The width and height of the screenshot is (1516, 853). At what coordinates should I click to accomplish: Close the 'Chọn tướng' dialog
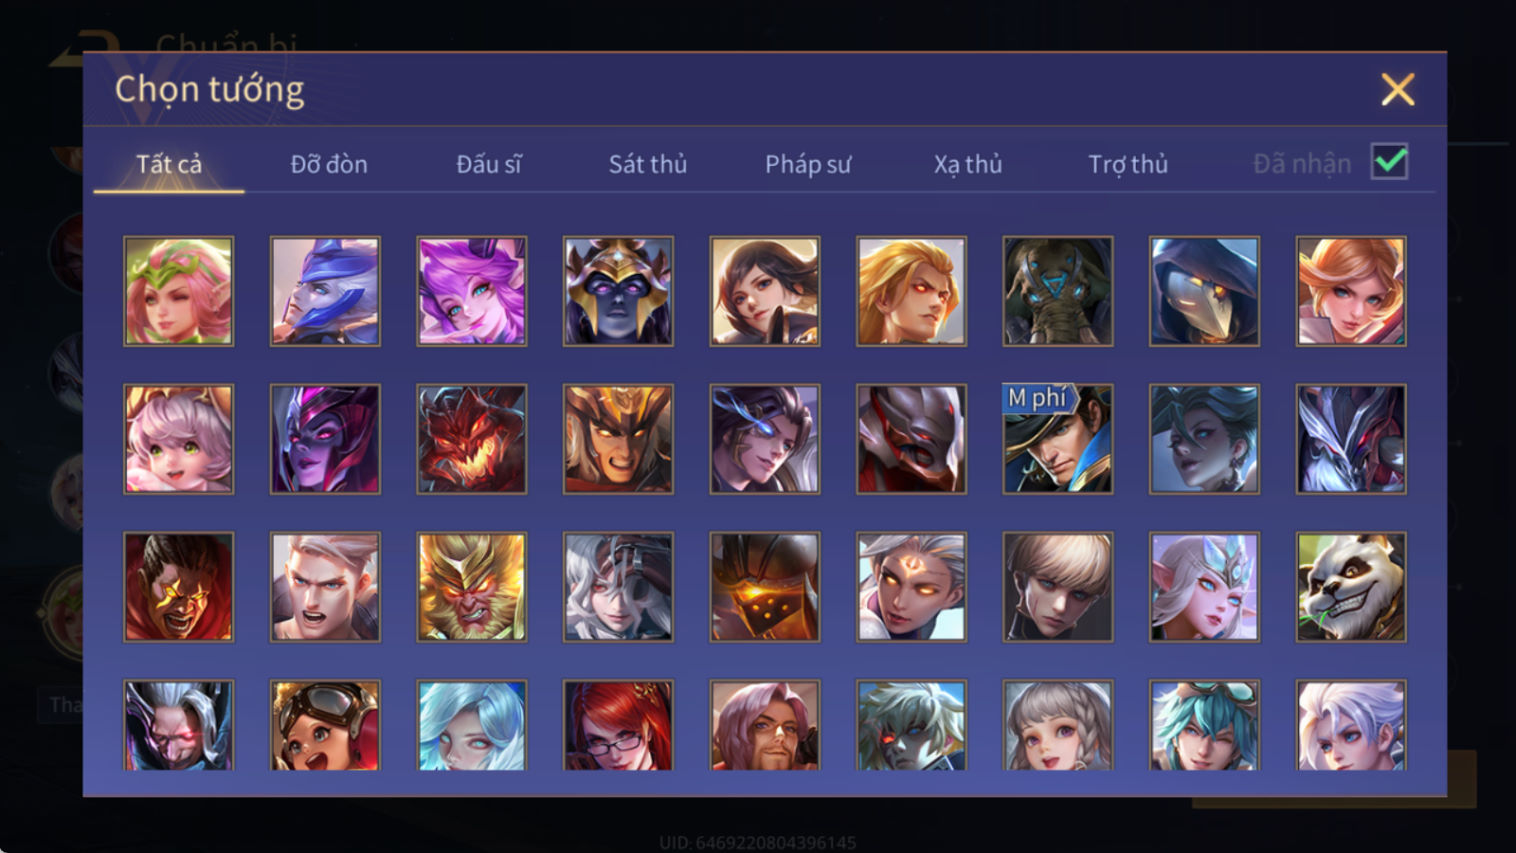pos(1397,90)
